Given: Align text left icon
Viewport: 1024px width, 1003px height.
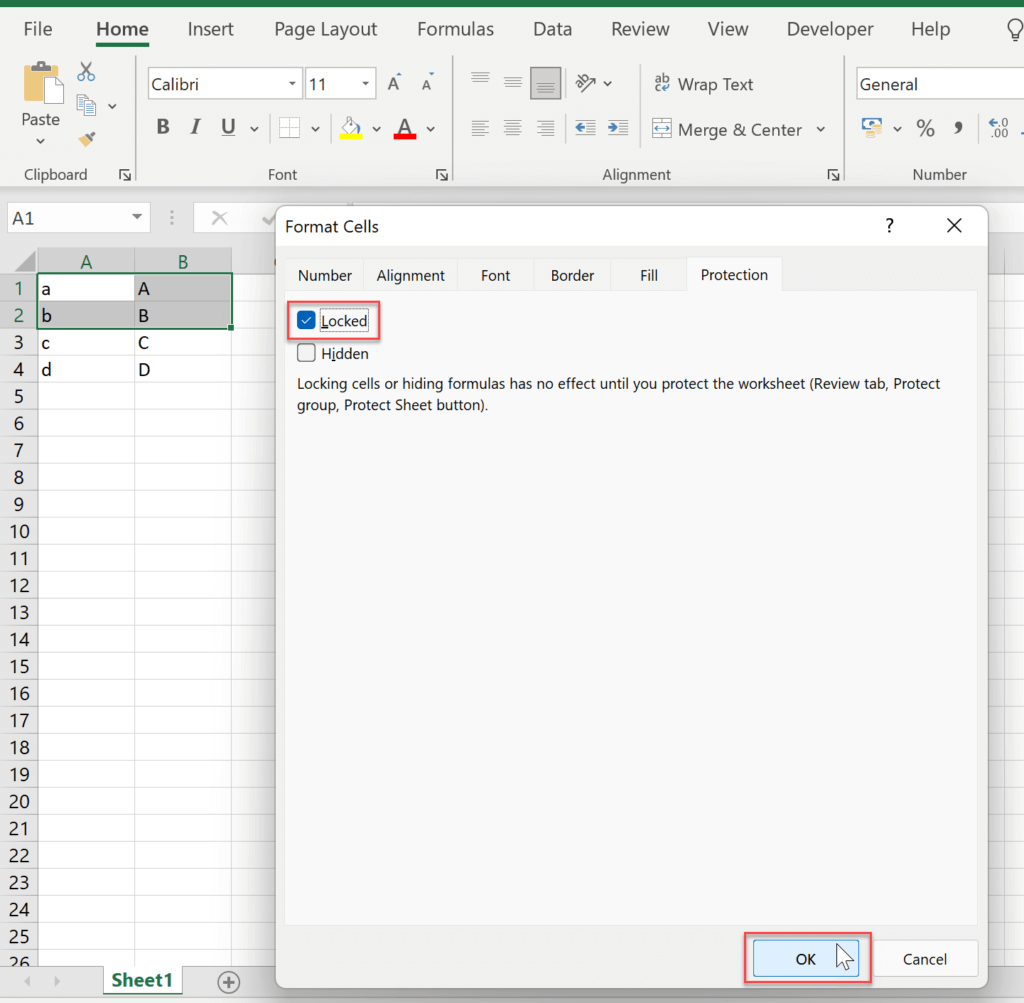Looking at the screenshot, I should (x=480, y=128).
